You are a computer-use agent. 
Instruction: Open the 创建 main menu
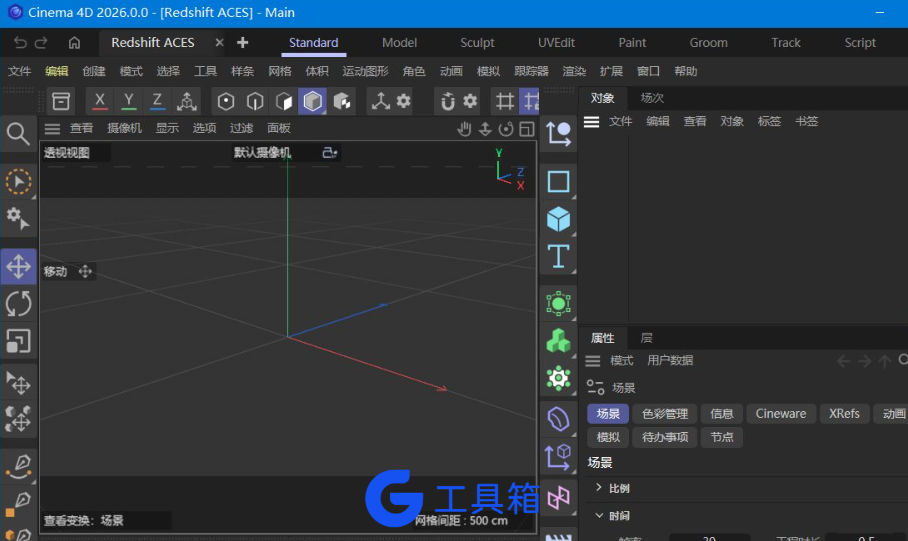[x=94, y=71]
